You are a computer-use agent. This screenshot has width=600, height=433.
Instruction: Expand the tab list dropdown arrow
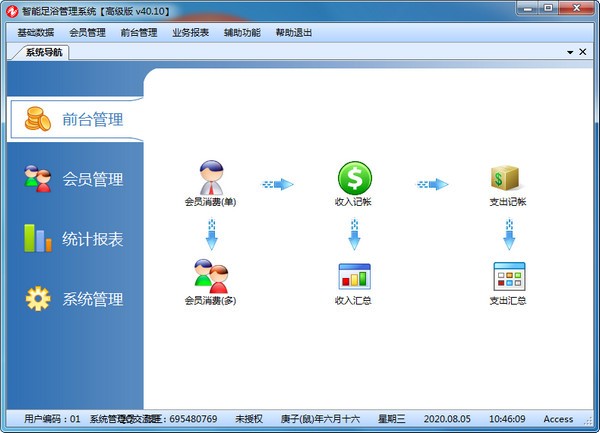pos(570,52)
